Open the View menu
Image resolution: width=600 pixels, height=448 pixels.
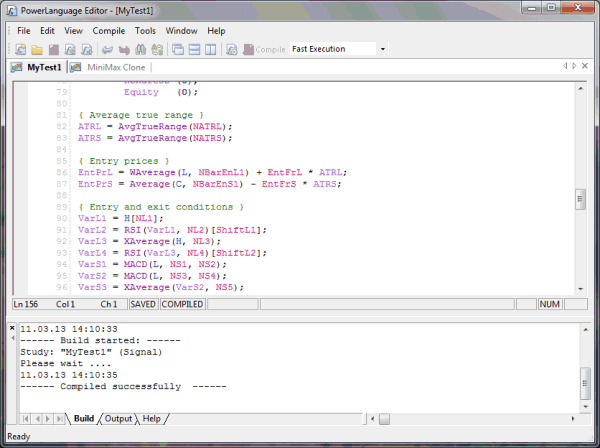point(73,31)
